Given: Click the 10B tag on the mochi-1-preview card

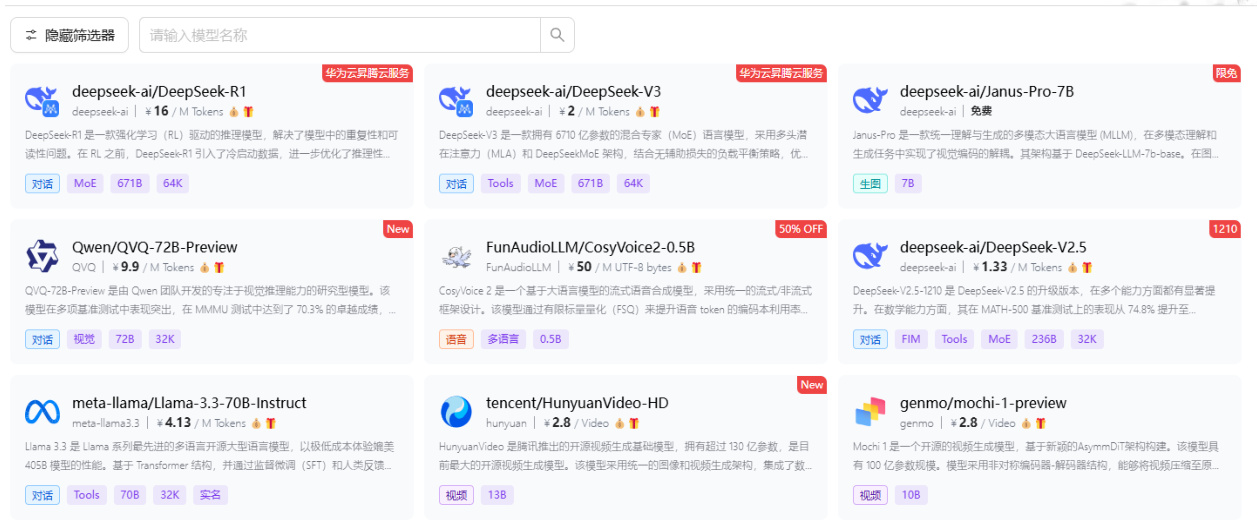Looking at the screenshot, I should tap(911, 495).
